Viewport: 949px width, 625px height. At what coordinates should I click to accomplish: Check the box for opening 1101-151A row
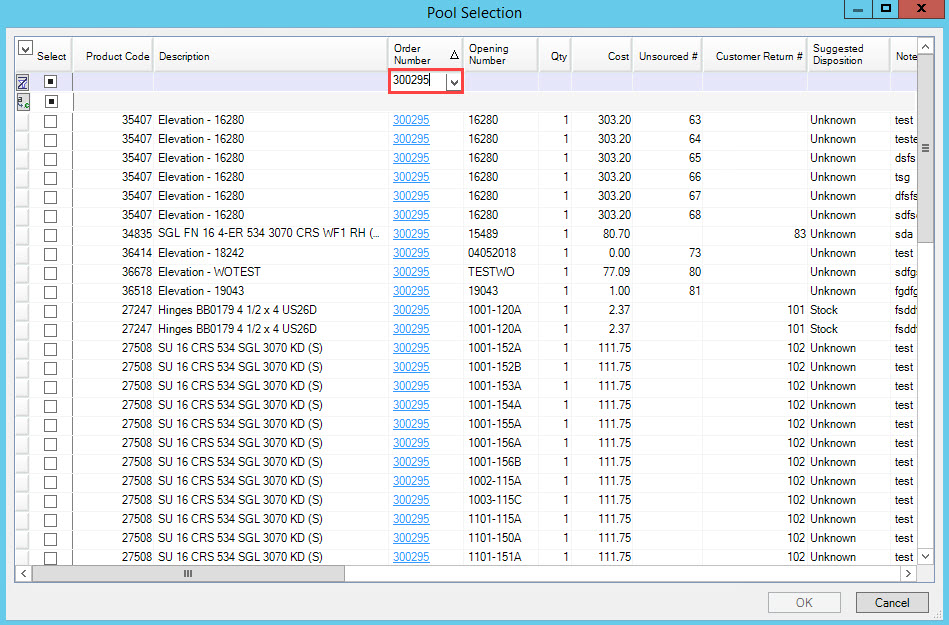[x=51, y=557]
